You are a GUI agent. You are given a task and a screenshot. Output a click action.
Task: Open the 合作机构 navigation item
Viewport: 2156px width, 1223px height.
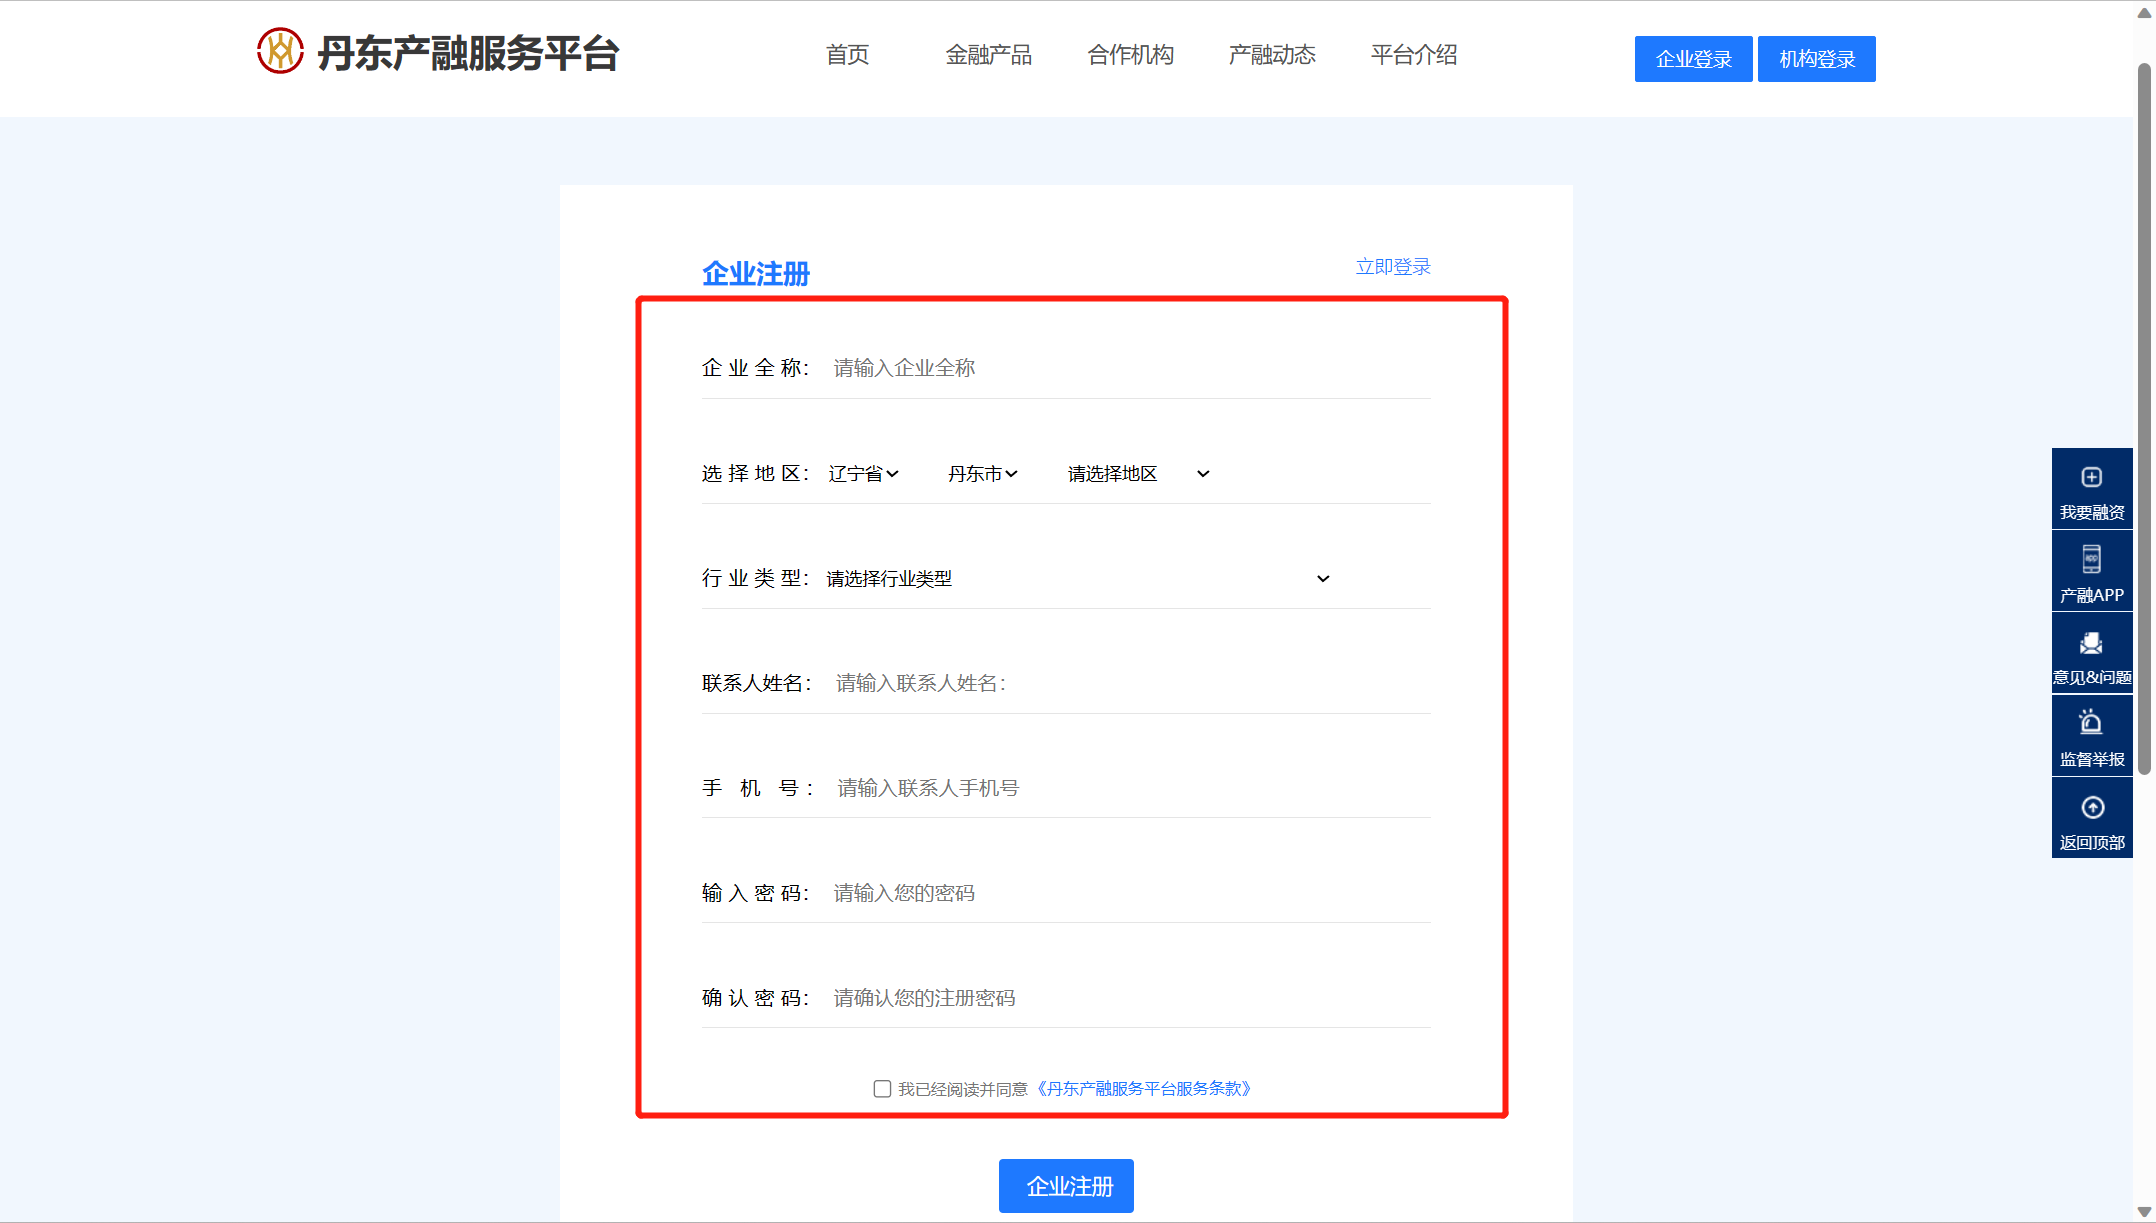[x=1130, y=55]
